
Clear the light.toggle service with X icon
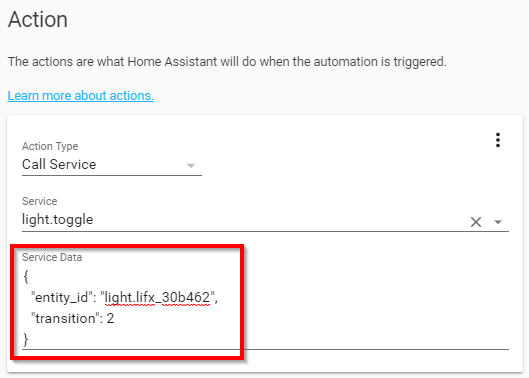(476, 222)
